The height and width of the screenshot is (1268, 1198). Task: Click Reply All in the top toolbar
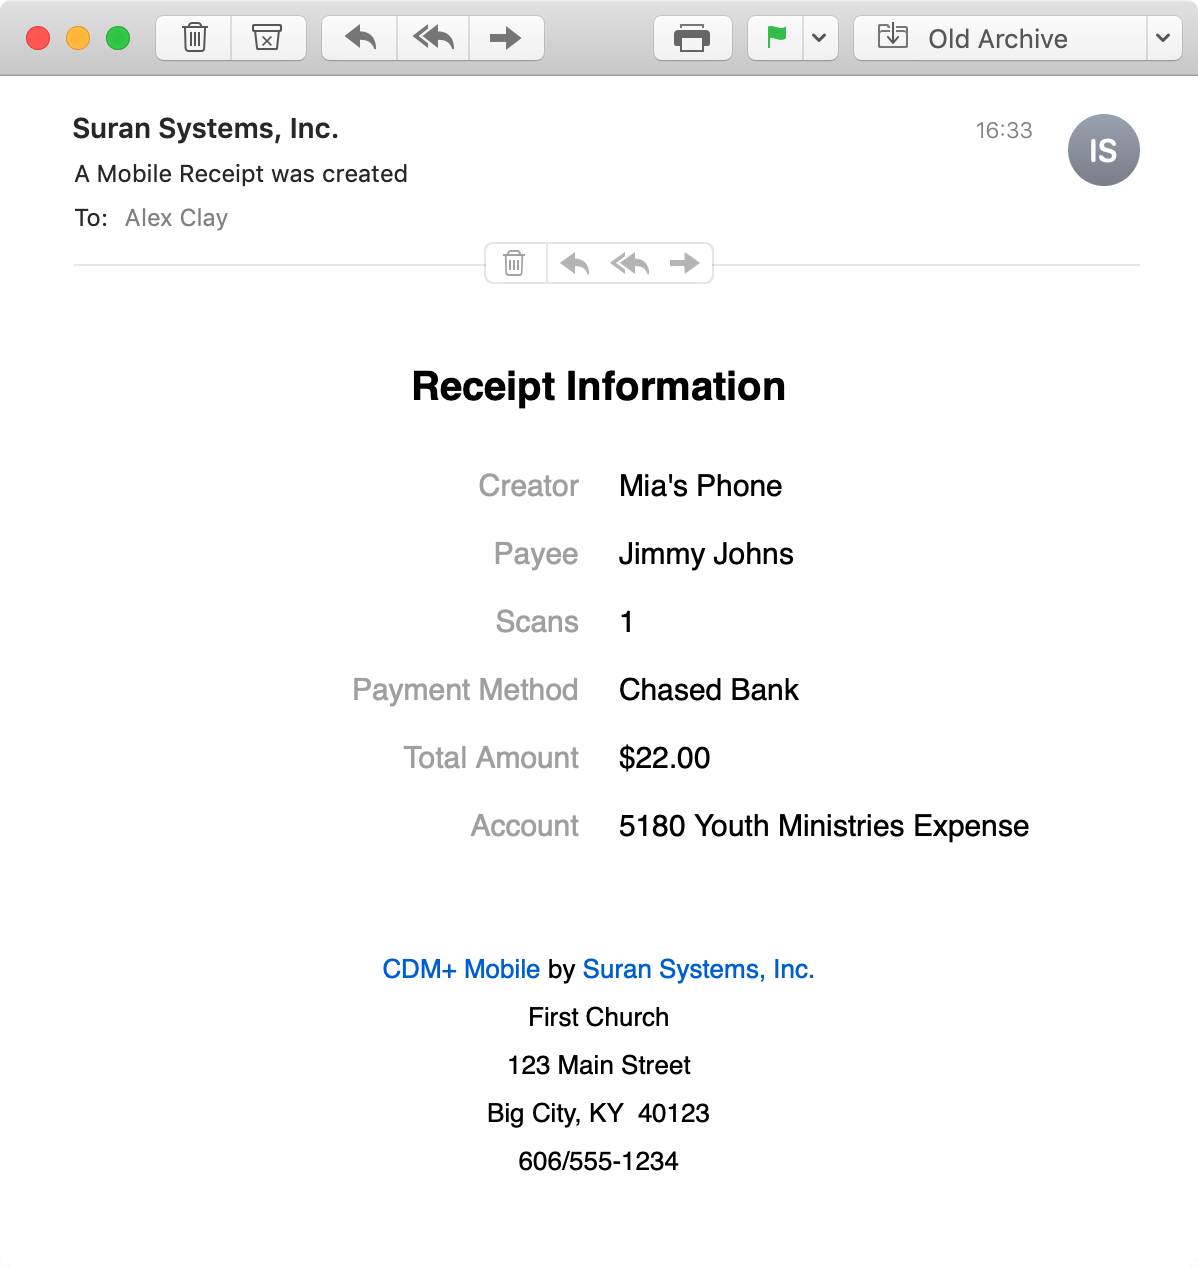pyautogui.click(x=433, y=39)
